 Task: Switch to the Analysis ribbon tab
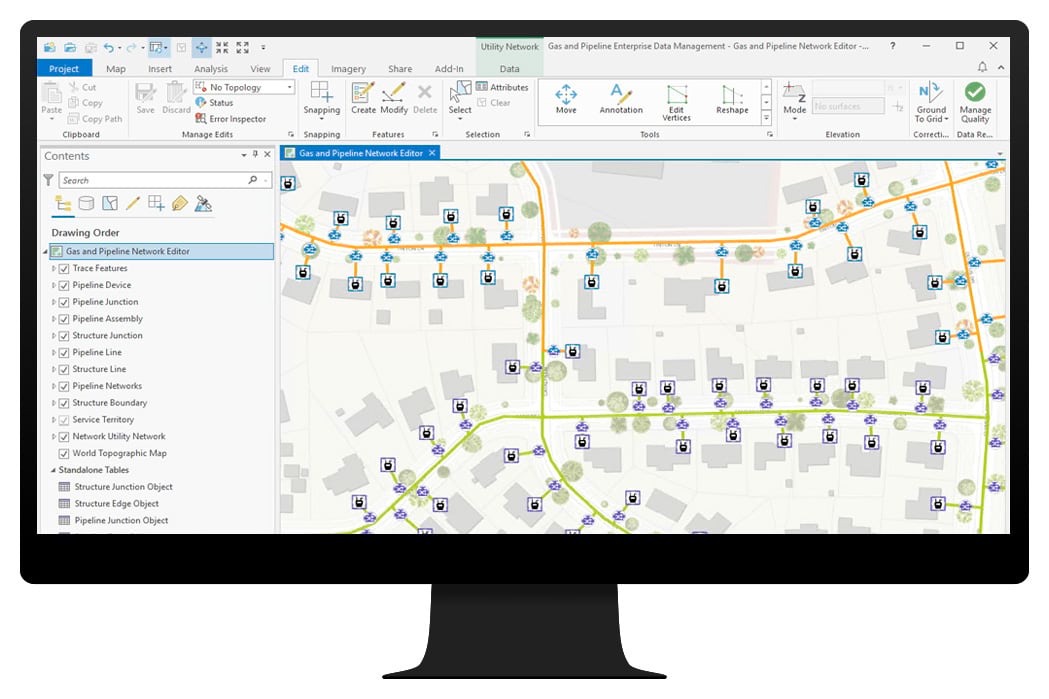click(211, 68)
